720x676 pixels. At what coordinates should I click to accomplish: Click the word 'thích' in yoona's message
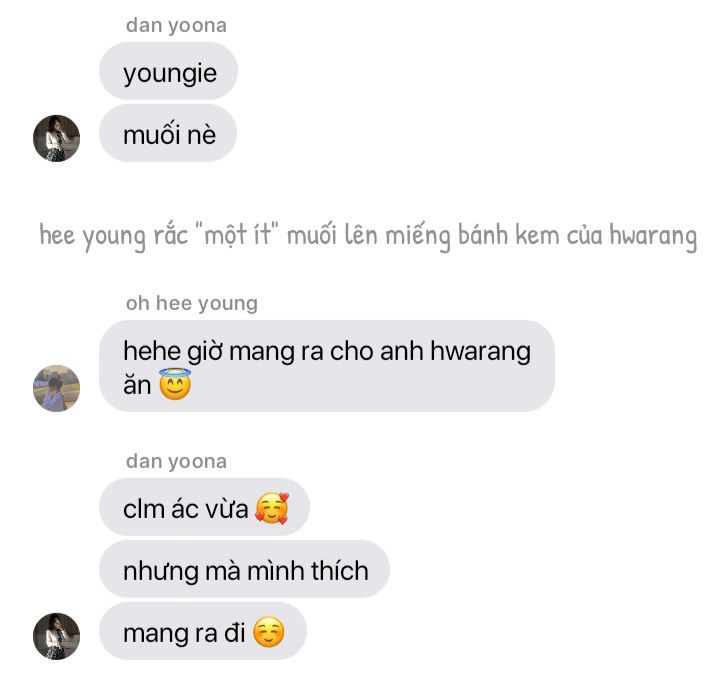(340, 571)
